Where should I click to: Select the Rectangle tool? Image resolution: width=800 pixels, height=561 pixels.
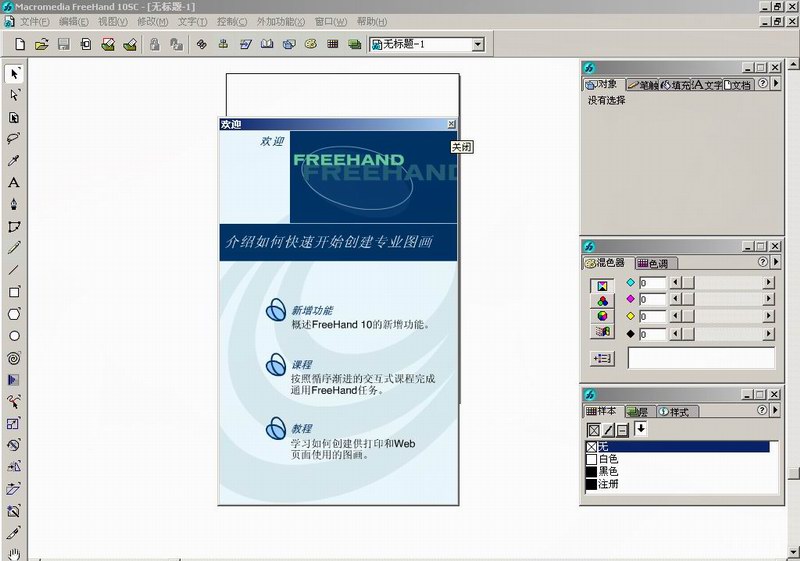pyautogui.click(x=14, y=292)
